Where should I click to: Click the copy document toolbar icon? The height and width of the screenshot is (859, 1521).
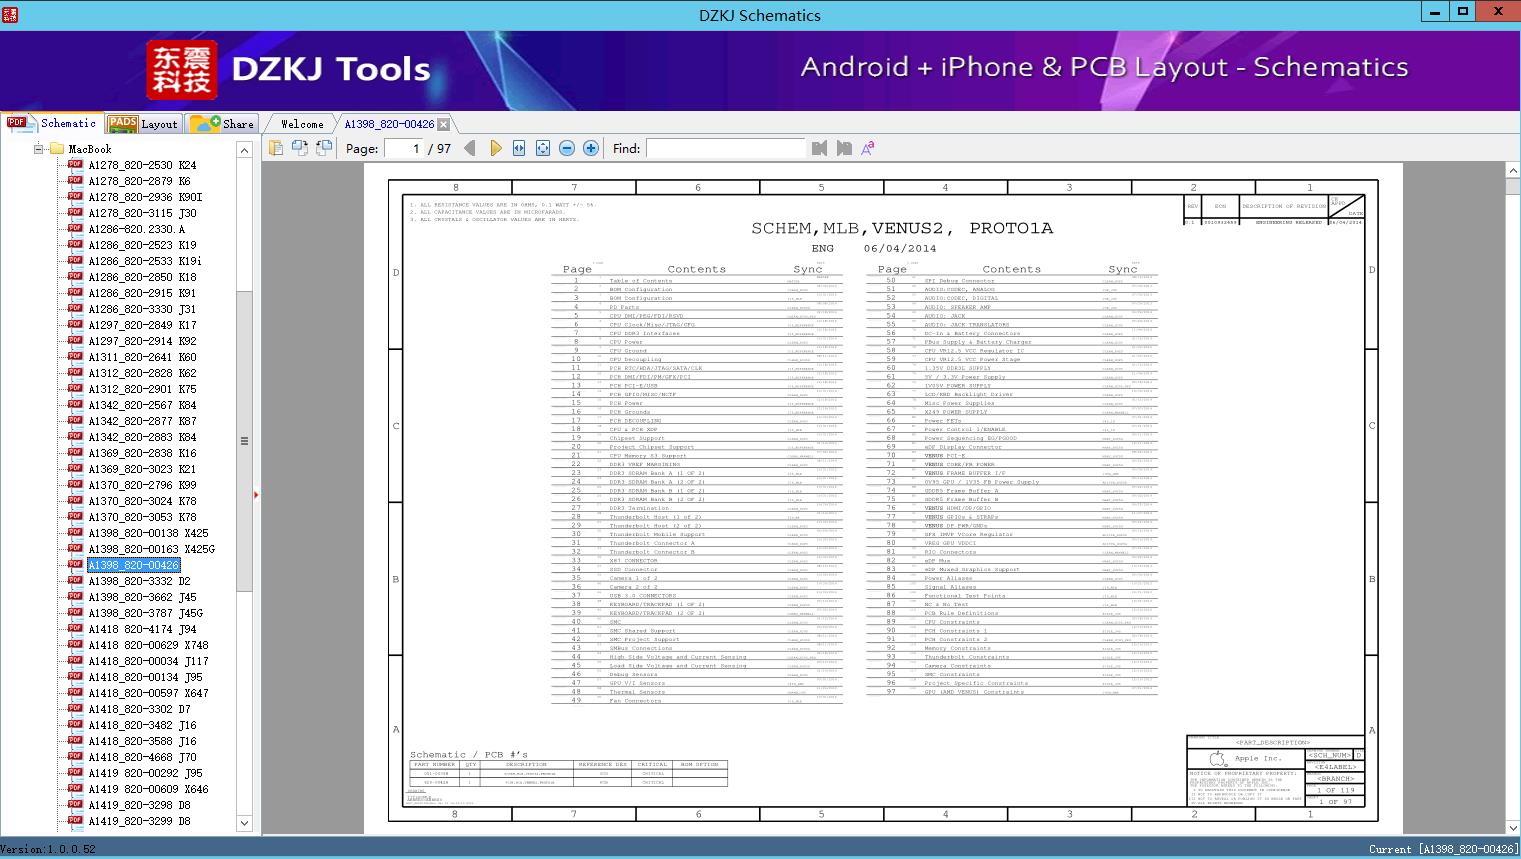pyautogui.click(x=275, y=148)
